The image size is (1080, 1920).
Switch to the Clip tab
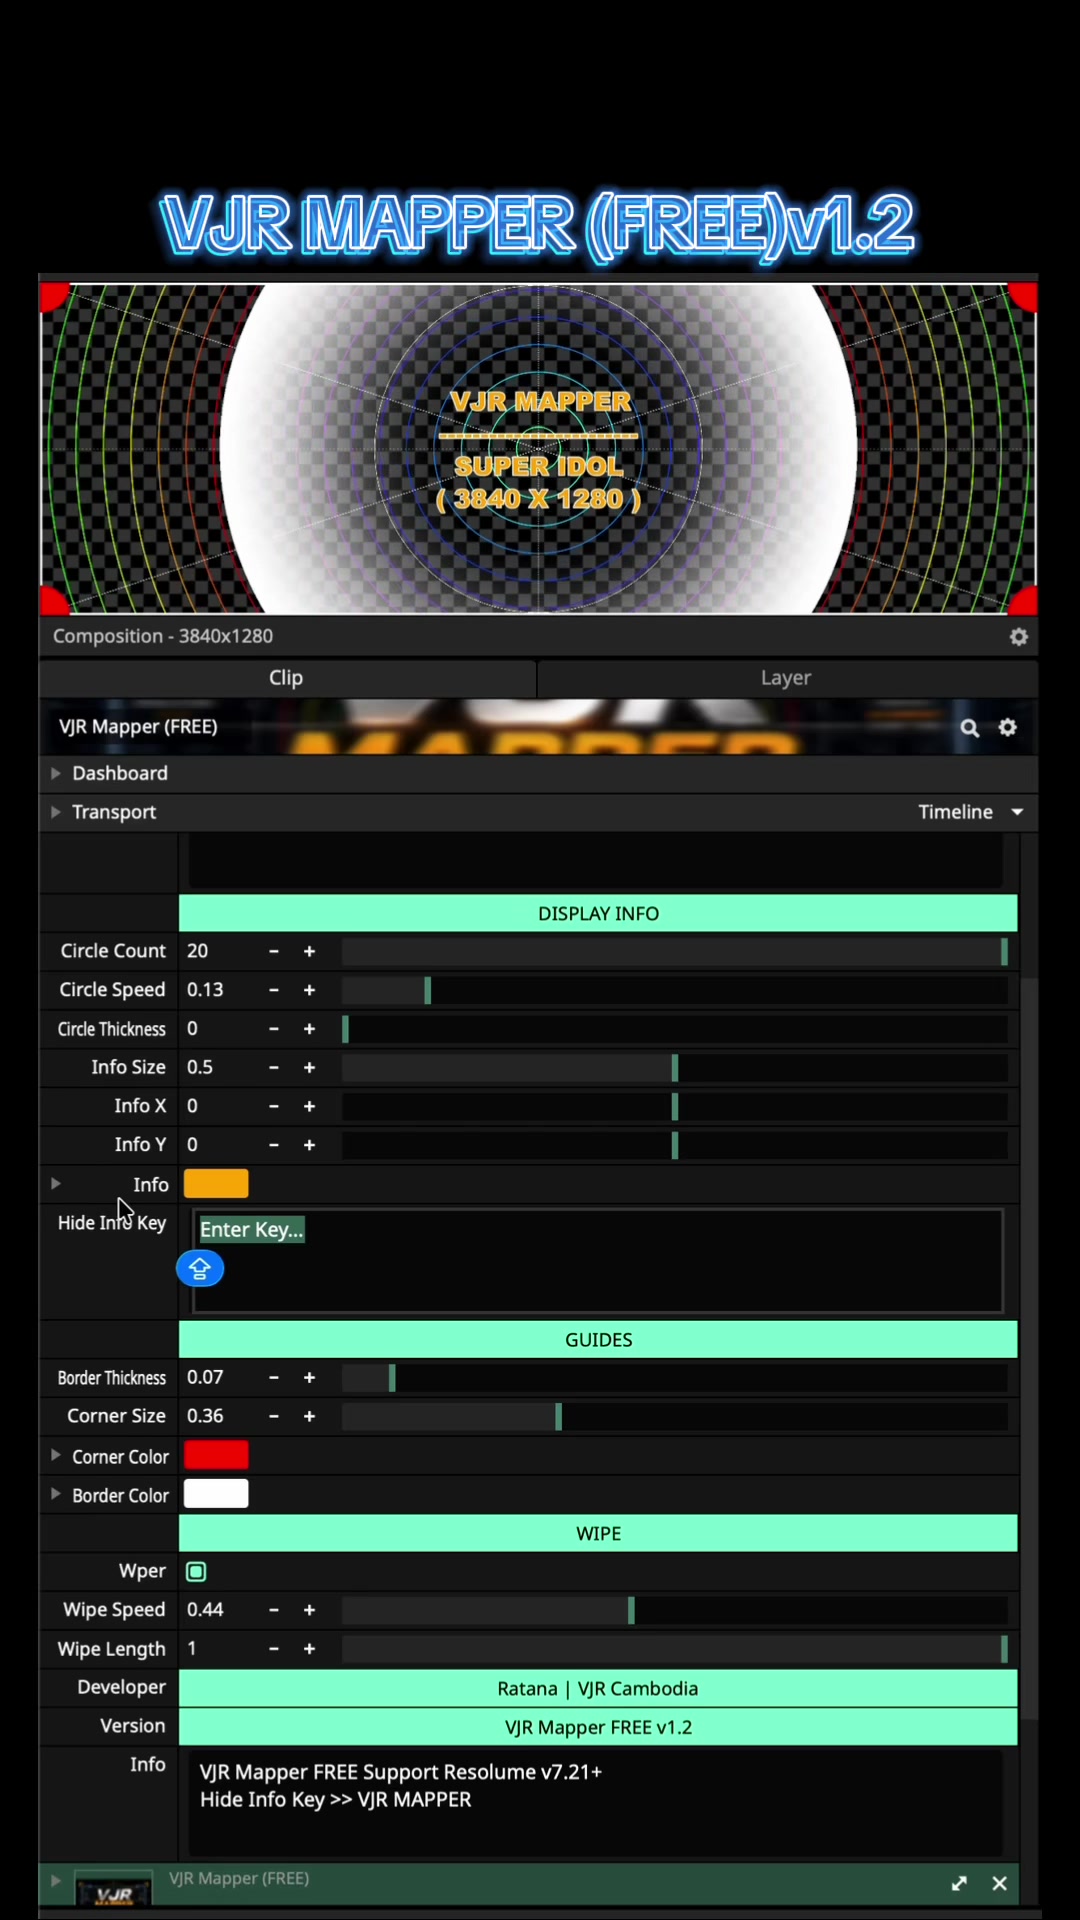pos(287,678)
